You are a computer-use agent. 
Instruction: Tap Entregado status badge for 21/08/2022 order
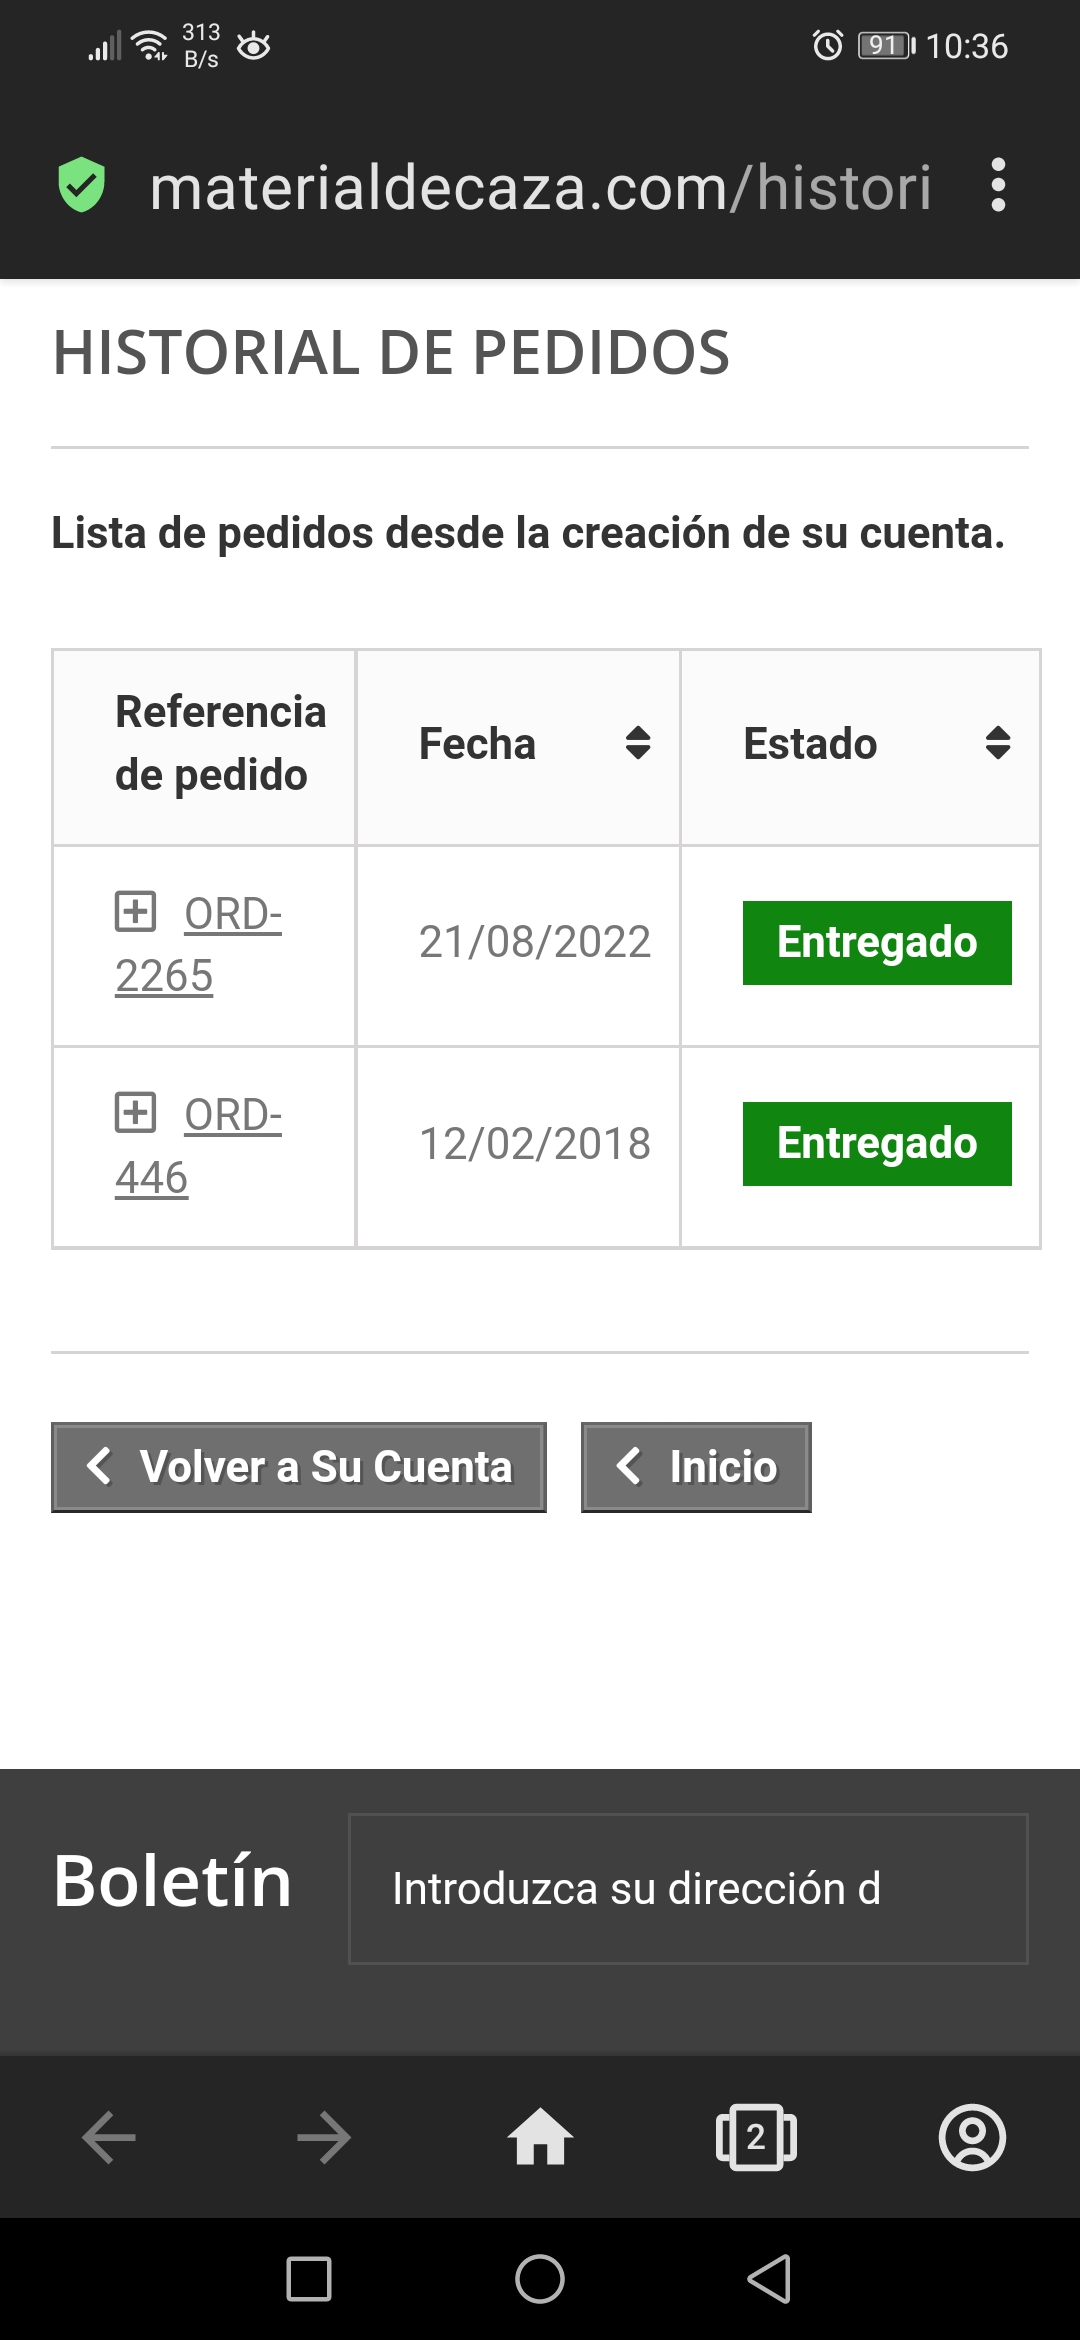(x=877, y=942)
